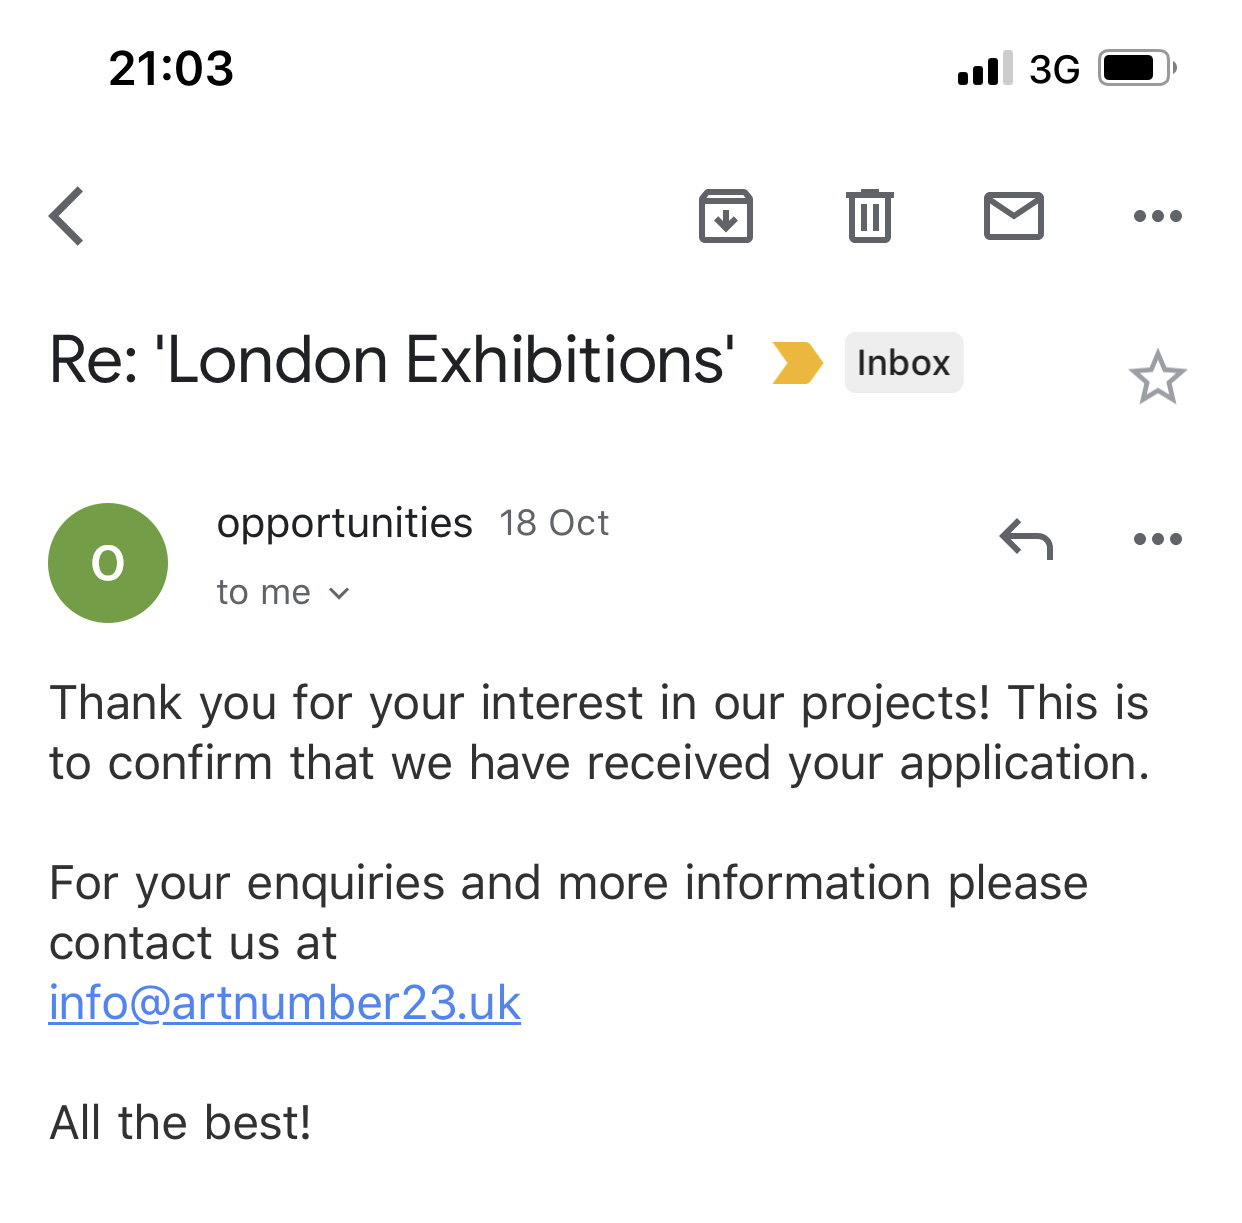Viewport: 1242px width, 1223px height.
Task: Open top toolbar more options menu
Action: 1157,216
